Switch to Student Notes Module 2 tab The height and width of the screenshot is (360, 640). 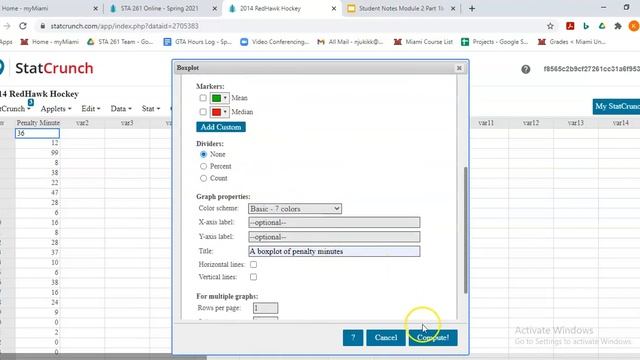(x=400, y=8)
